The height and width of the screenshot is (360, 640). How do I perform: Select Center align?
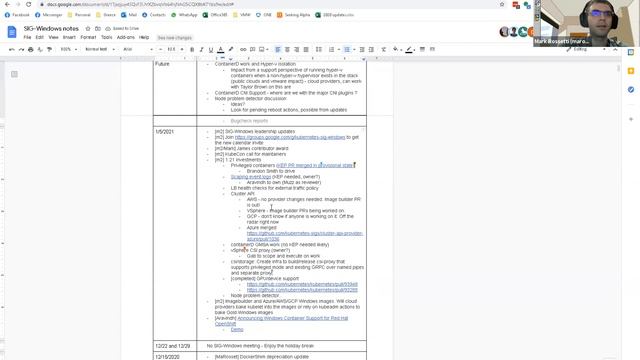pos(287,49)
